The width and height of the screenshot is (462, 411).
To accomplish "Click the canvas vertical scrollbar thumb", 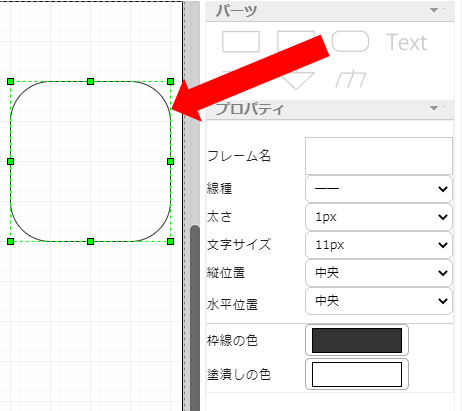I will (x=195, y=318).
